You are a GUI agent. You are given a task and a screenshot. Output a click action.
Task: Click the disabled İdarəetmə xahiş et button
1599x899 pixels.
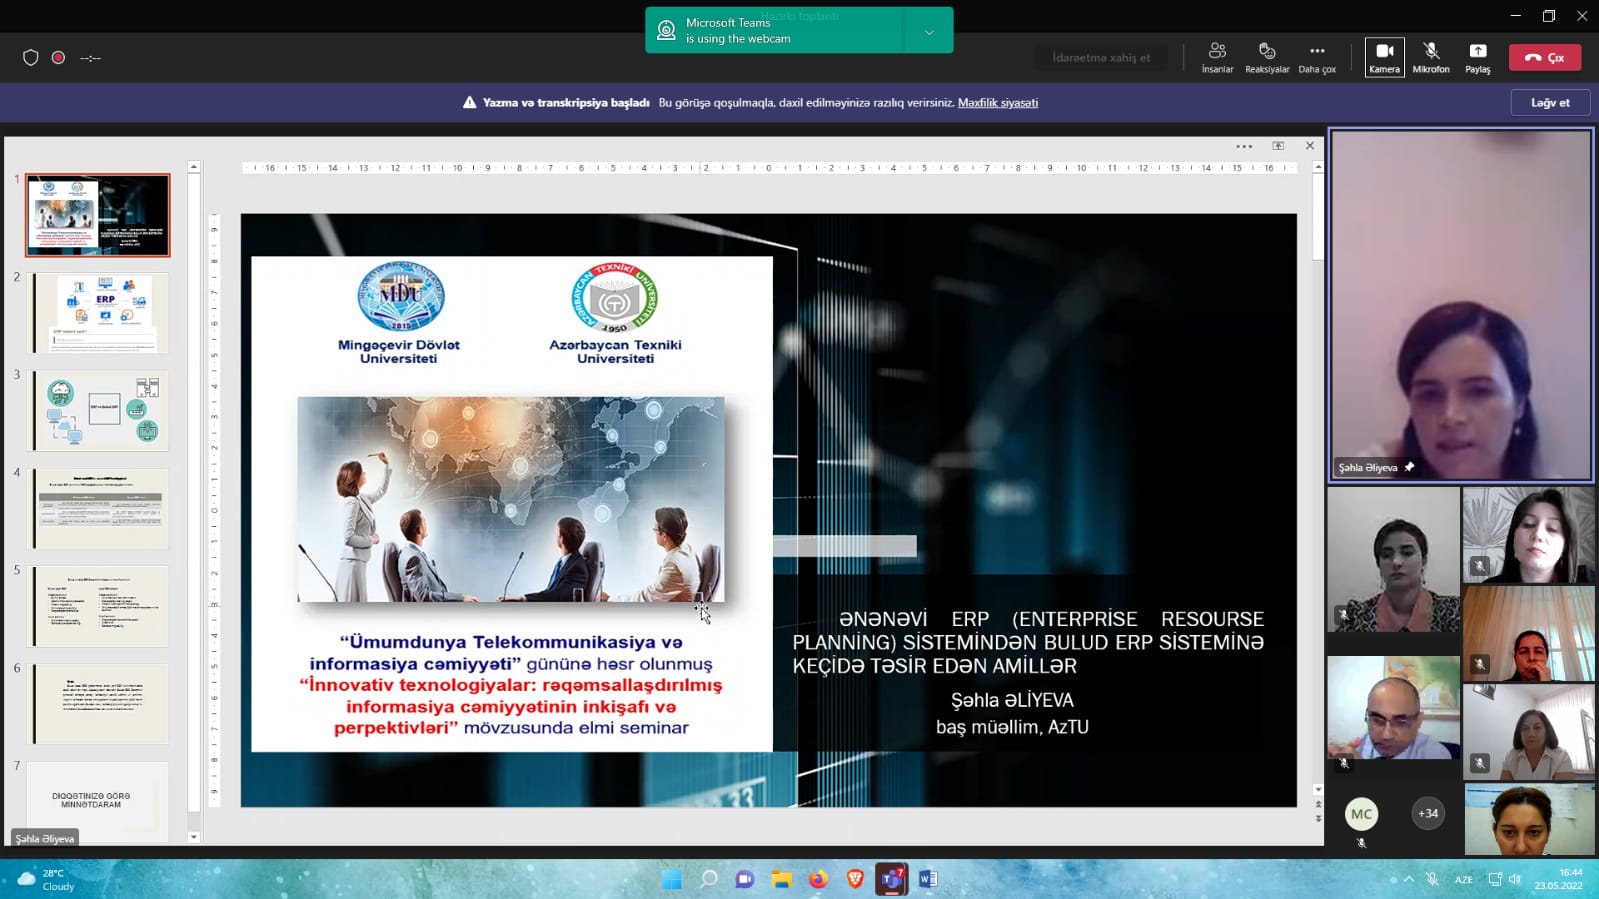1101,58
